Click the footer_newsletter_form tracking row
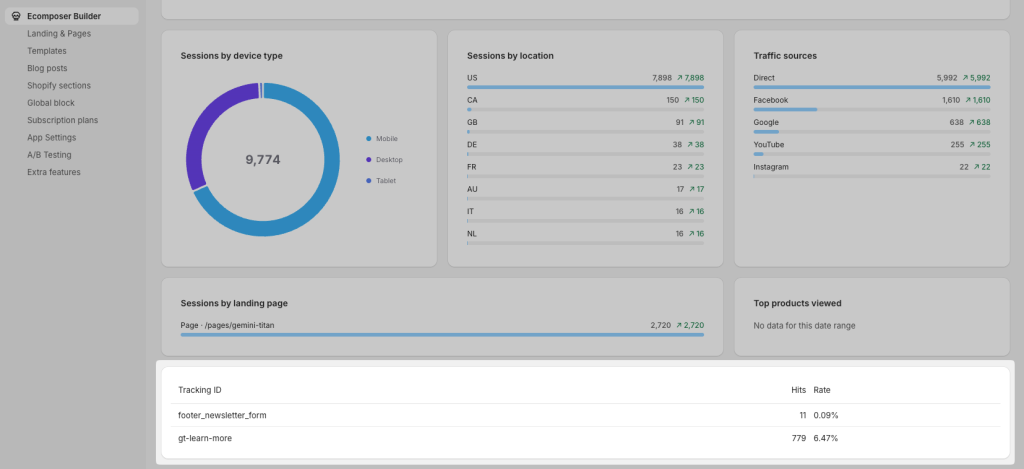 (x=222, y=415)
